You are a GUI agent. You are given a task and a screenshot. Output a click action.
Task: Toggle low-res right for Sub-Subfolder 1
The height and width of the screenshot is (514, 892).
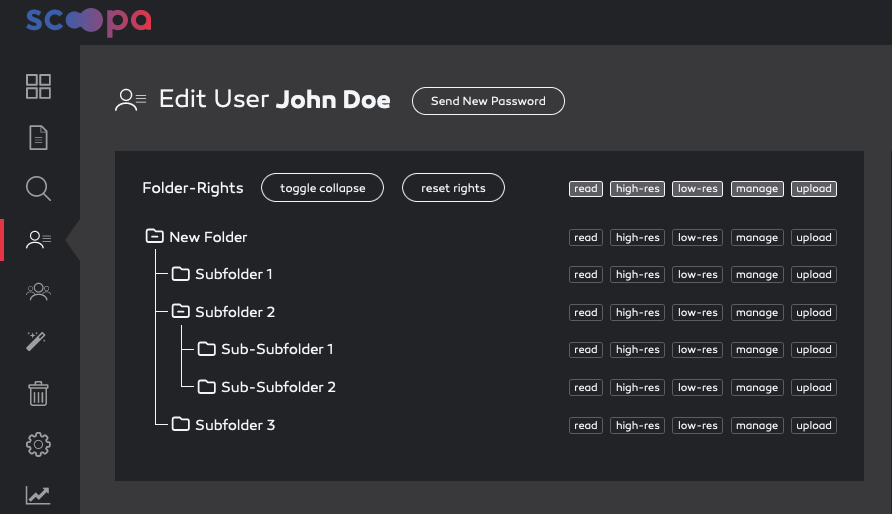pyautogui.click(x=697, y=350)
